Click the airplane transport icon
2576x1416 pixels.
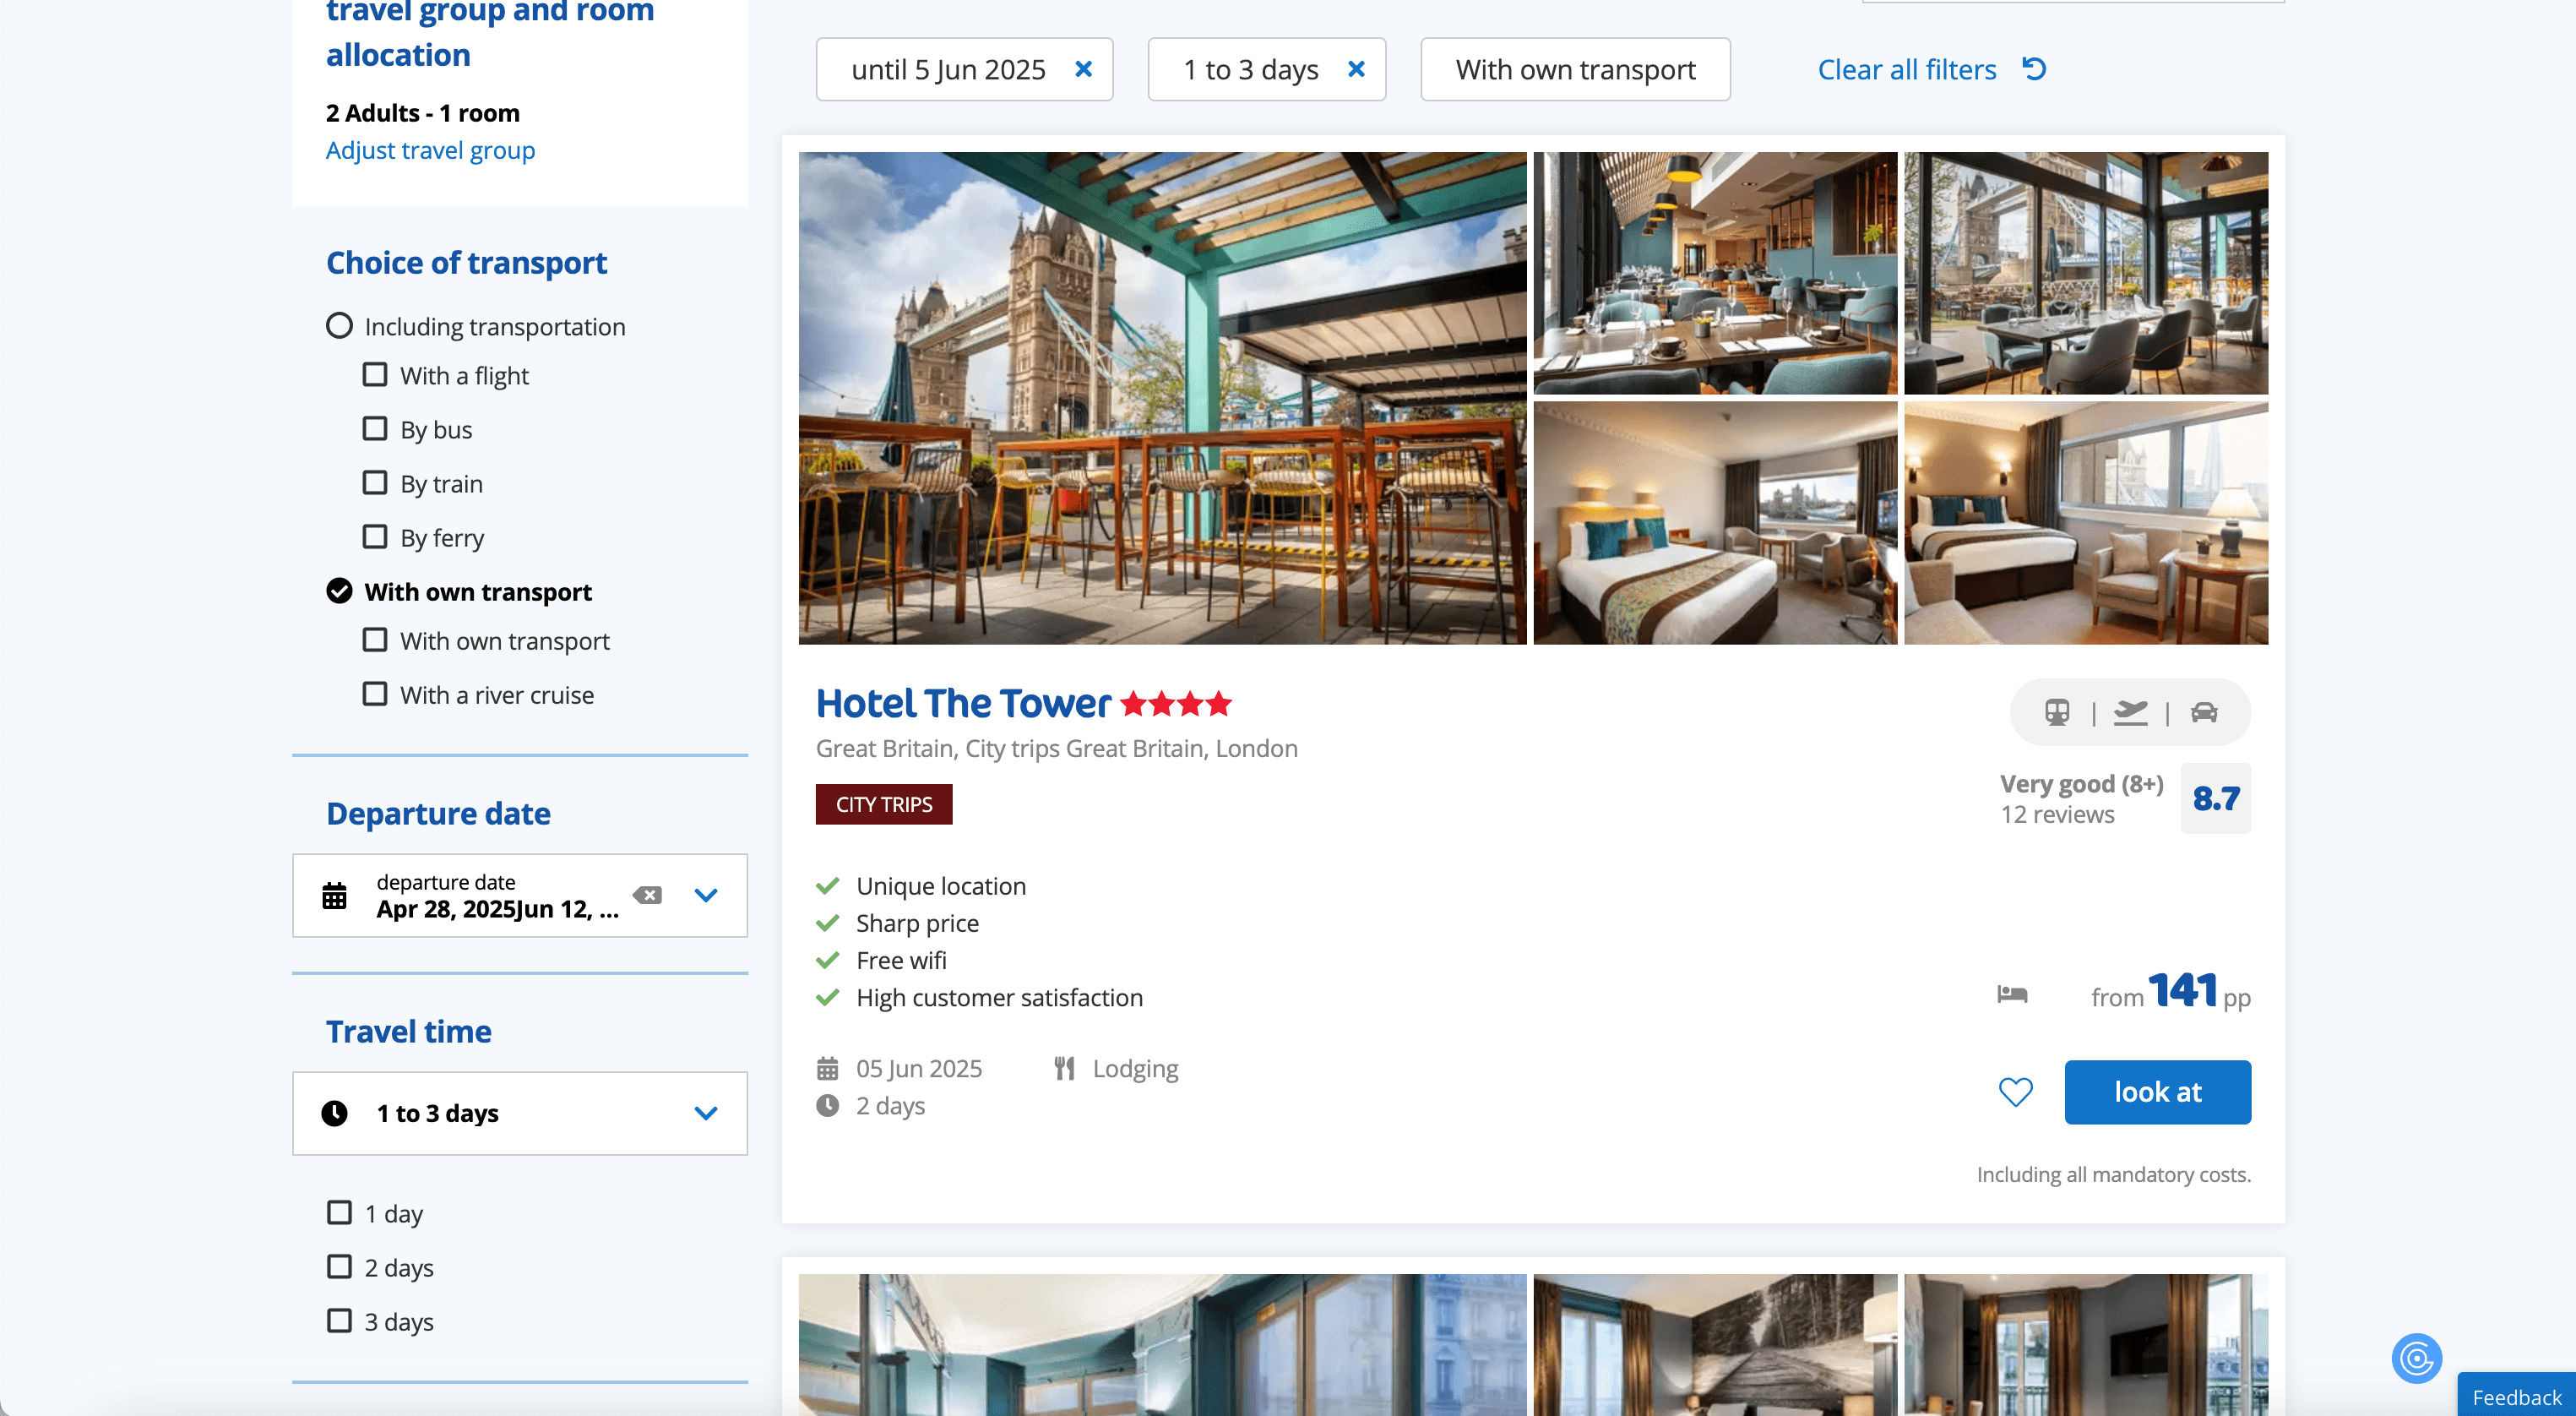click(2130, 712)
